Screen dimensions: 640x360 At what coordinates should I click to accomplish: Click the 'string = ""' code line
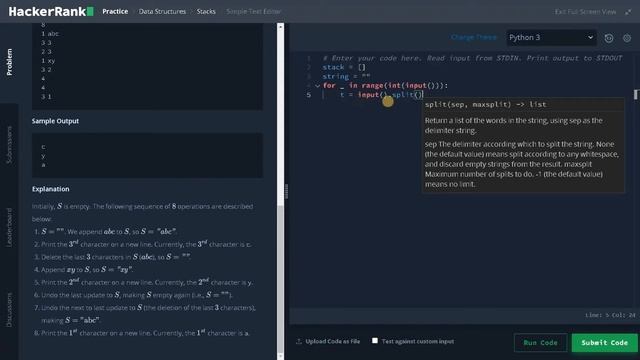click(346, 76)
